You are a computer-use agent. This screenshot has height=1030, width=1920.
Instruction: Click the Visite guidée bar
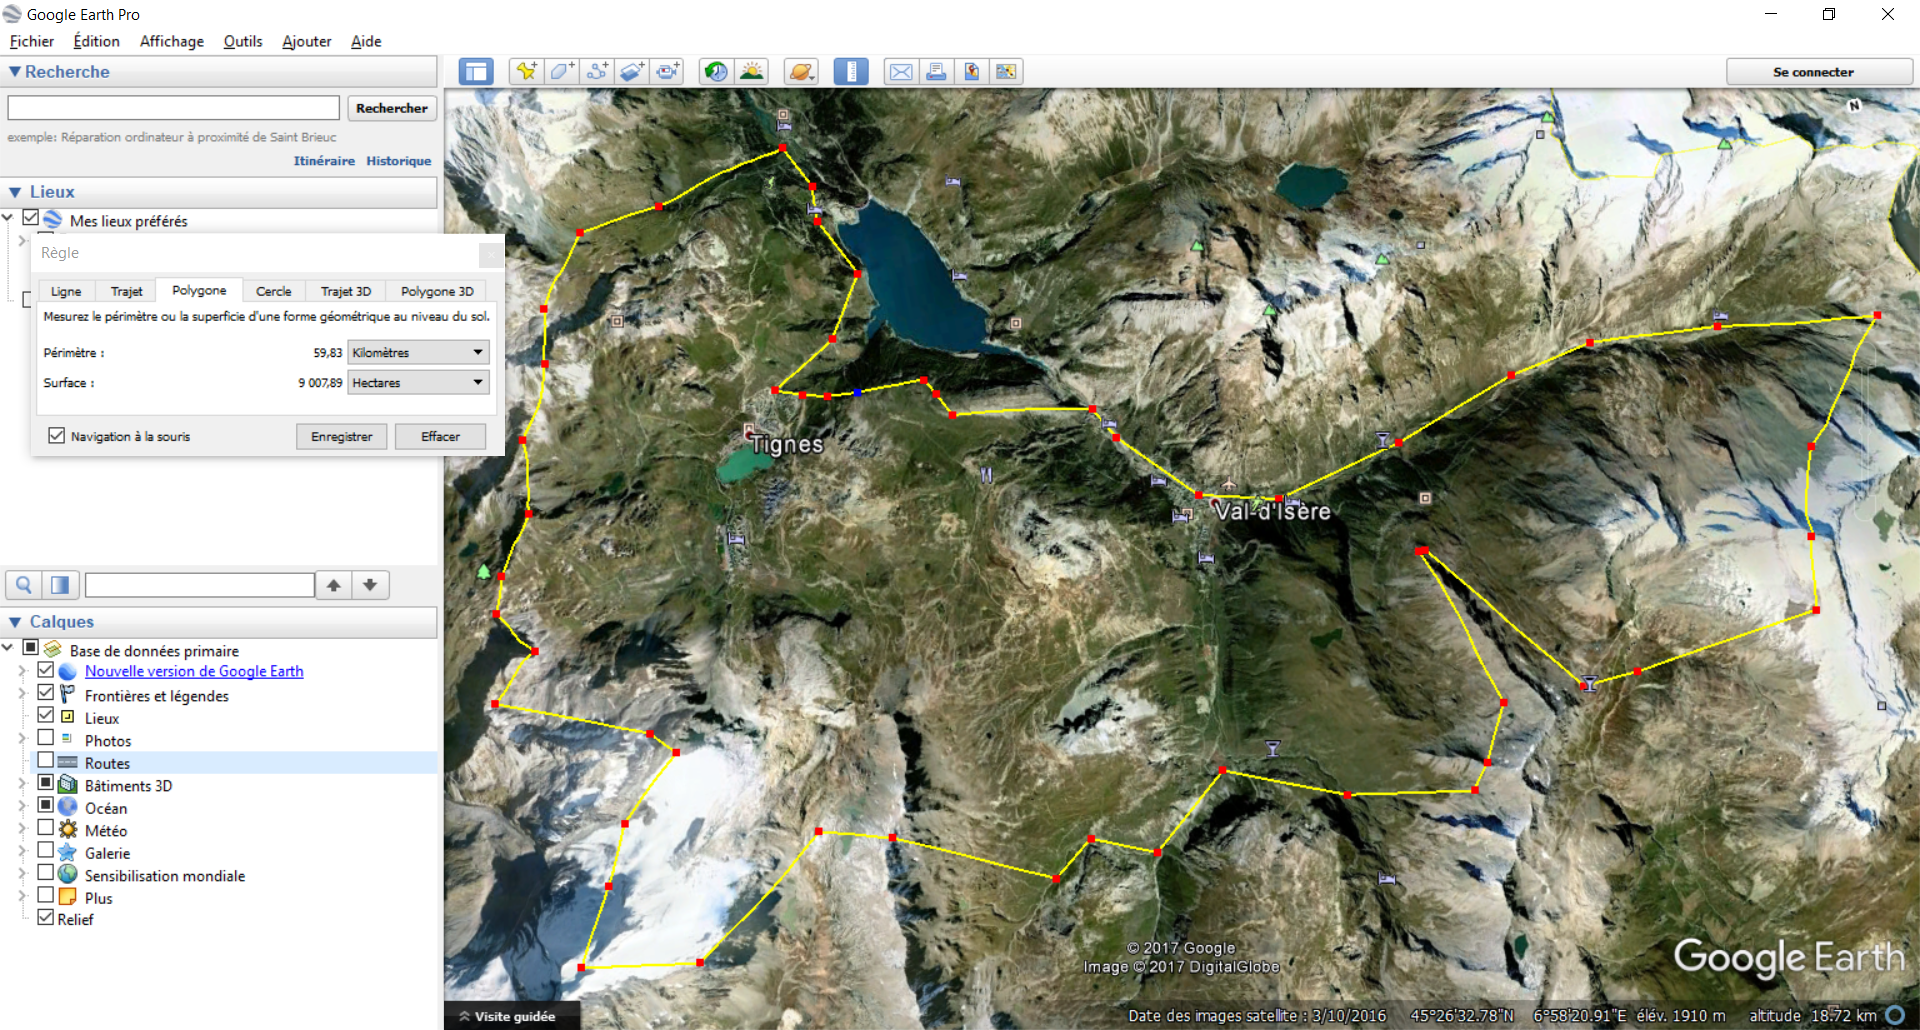click(x=512, y=1016)
